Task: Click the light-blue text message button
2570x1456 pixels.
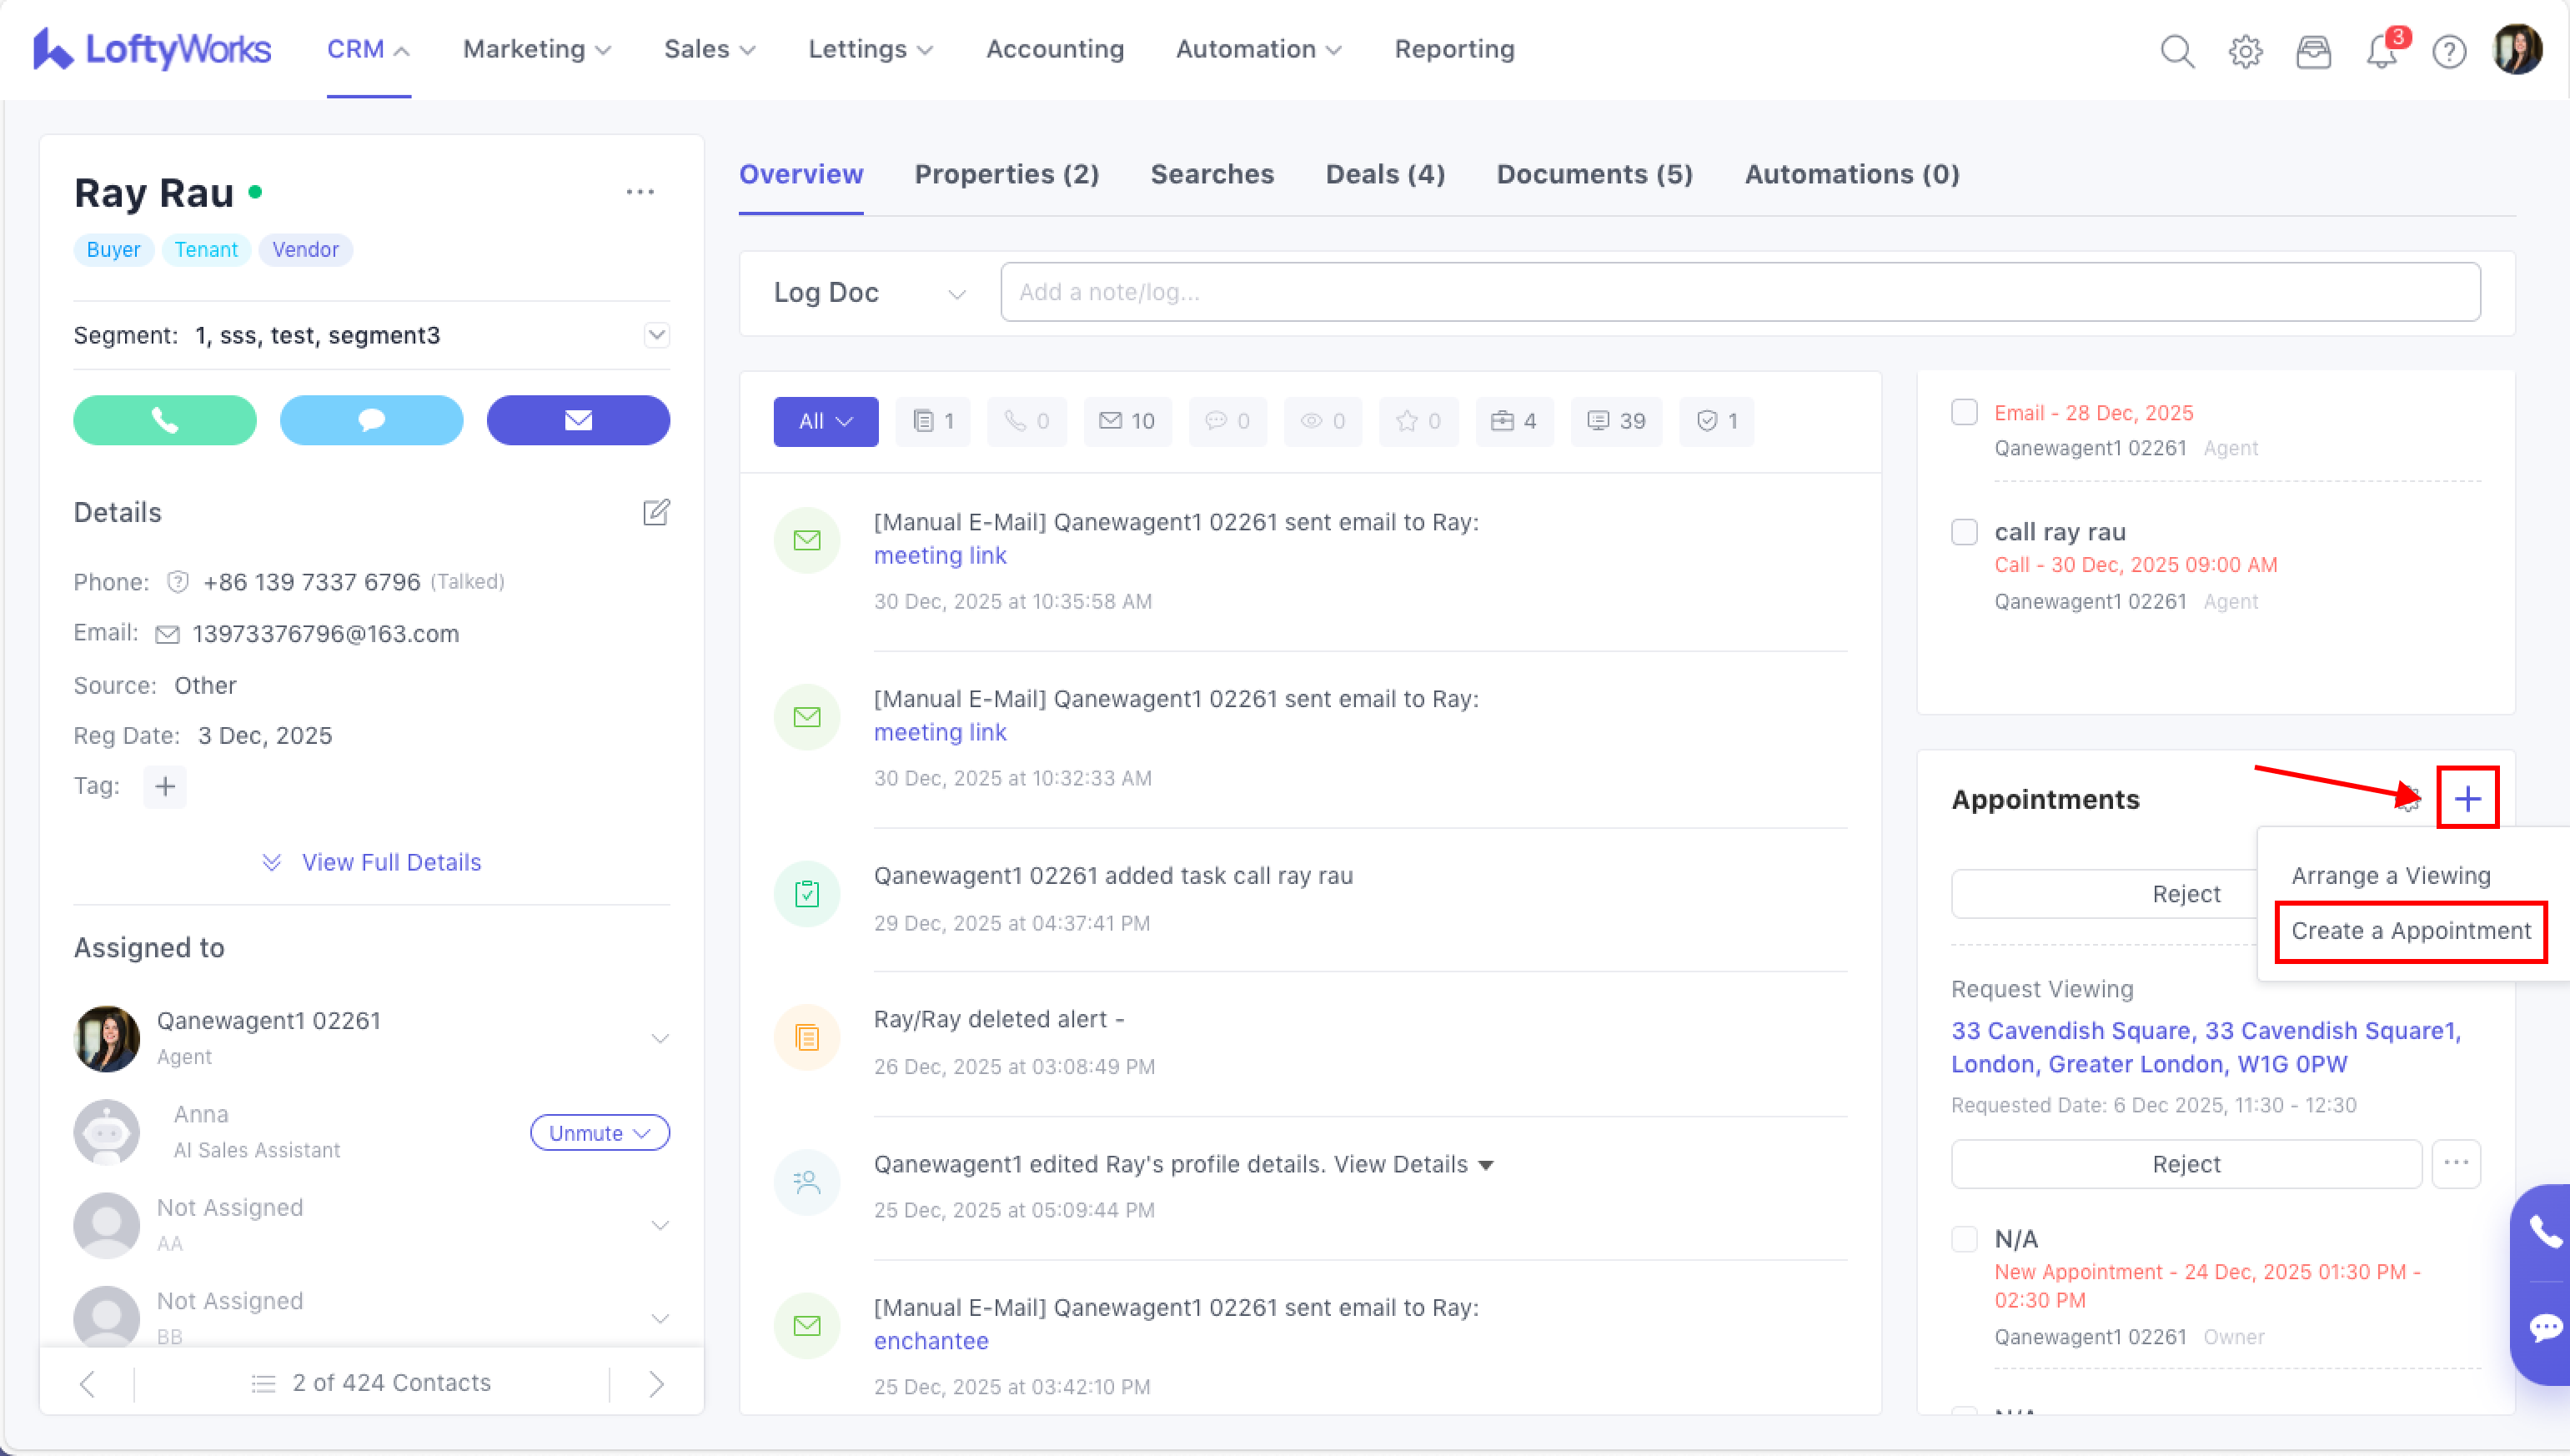Action: 371,420
